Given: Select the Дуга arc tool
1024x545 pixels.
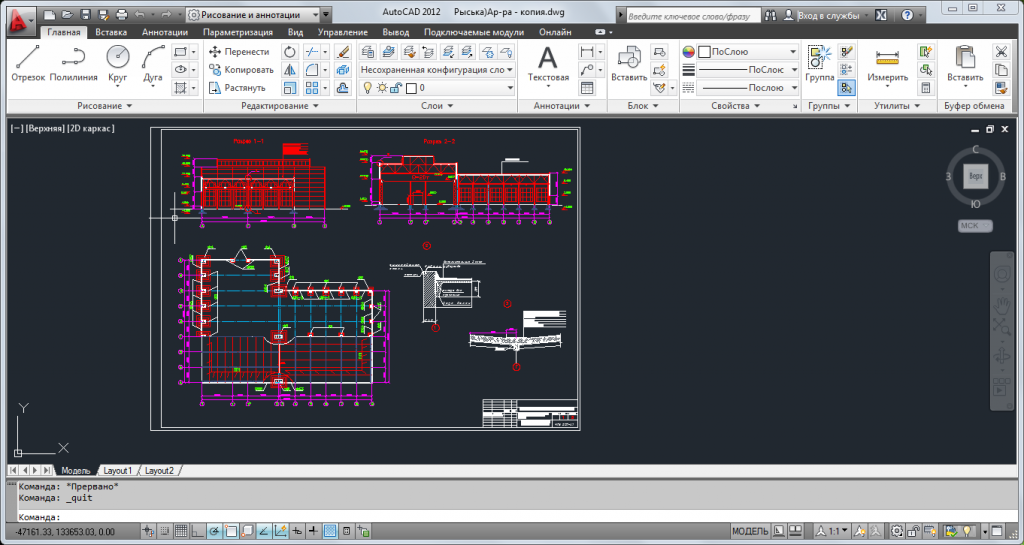Looking at the screenshot, I should (153, 64).
